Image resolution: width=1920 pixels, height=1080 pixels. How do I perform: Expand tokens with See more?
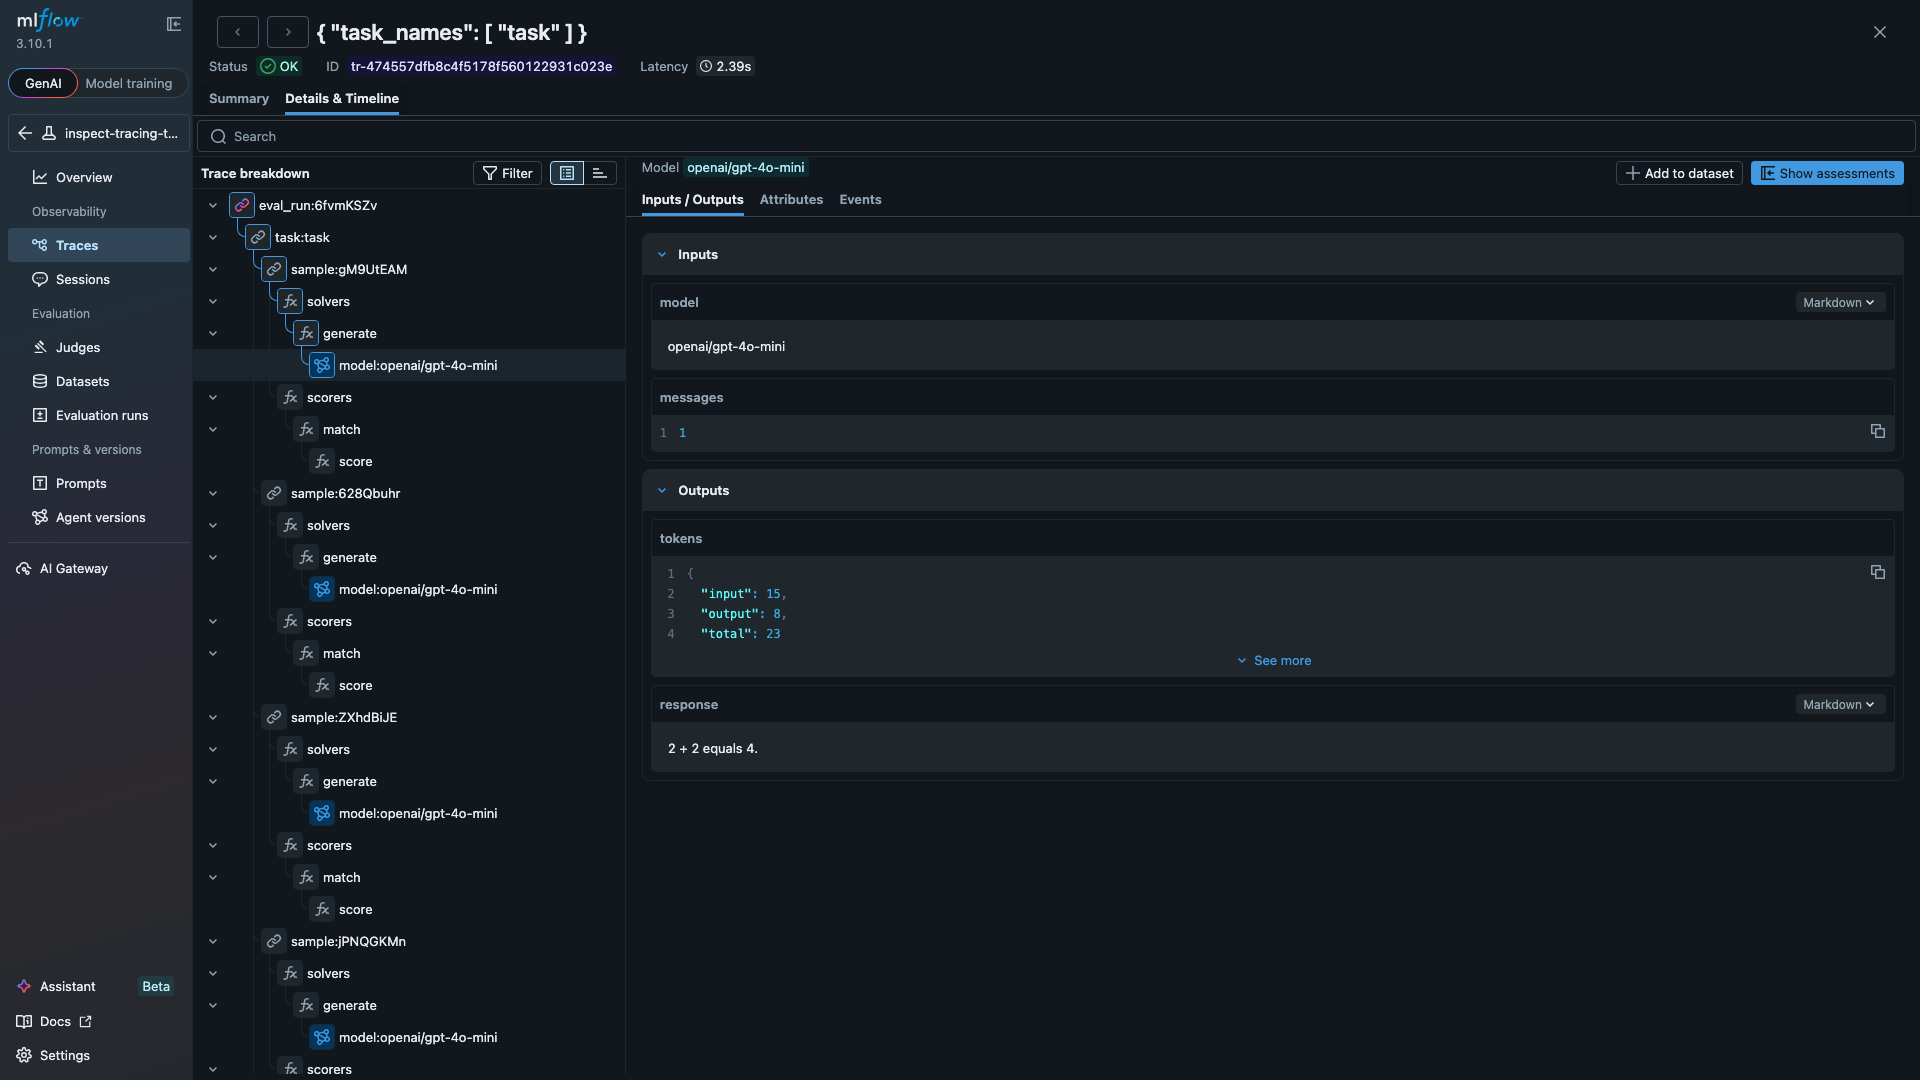(x=1273, y=660)
